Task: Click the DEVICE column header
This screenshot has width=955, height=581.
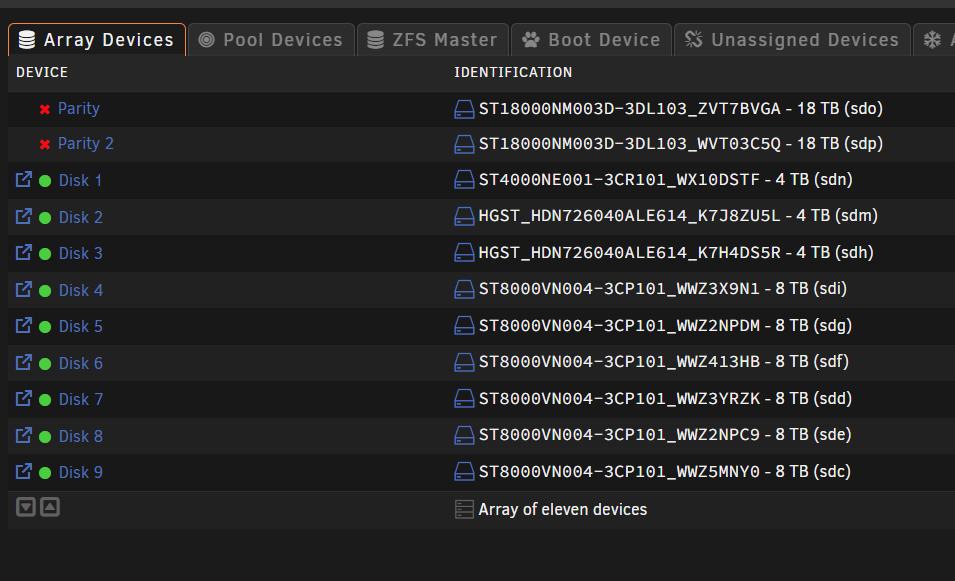Action: coord(42,72)
